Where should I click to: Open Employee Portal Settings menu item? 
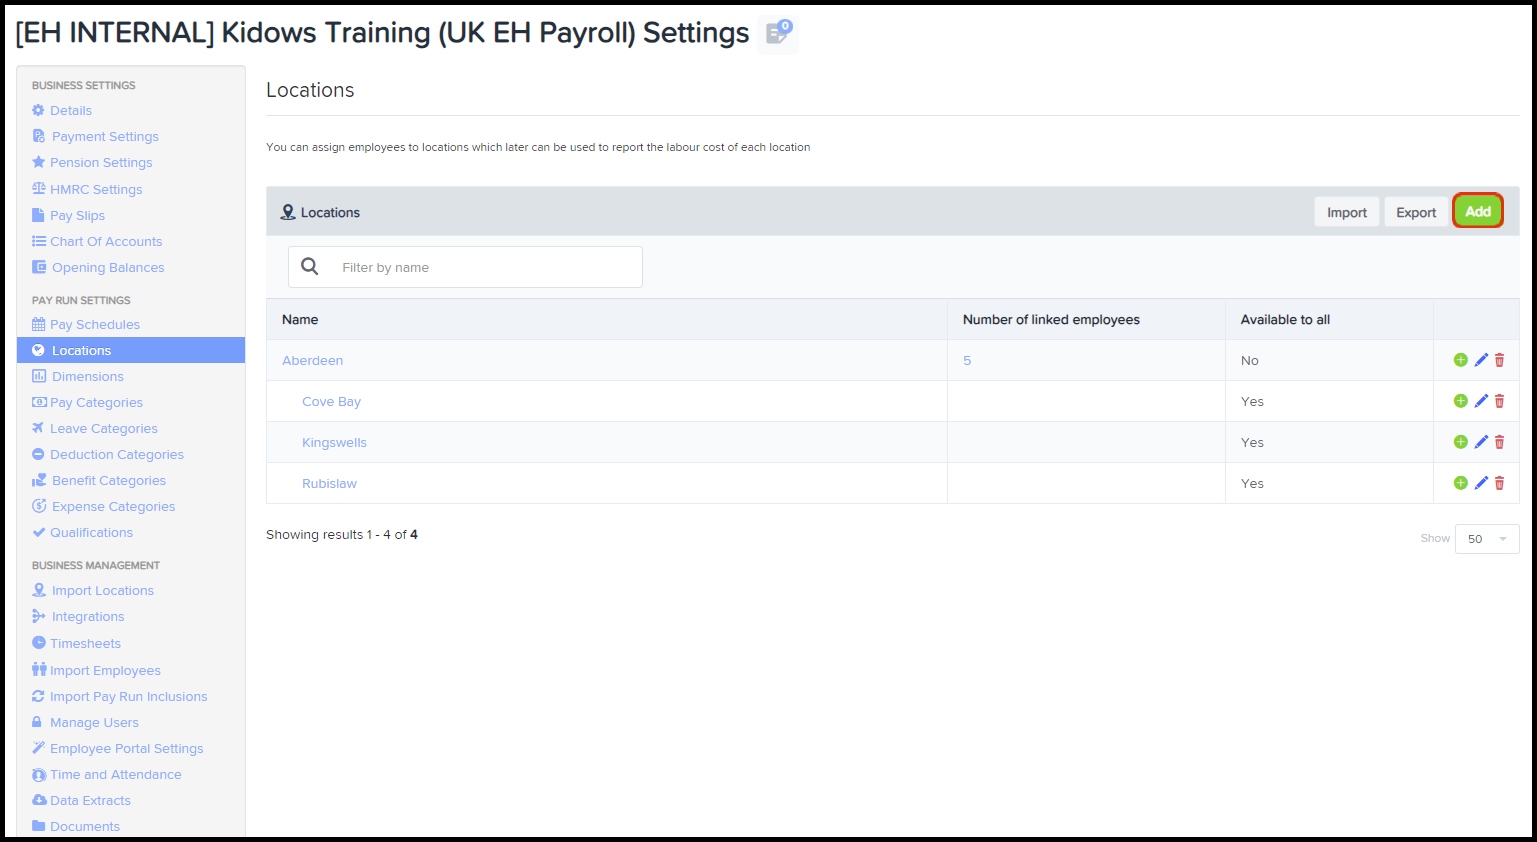[126, 748]
